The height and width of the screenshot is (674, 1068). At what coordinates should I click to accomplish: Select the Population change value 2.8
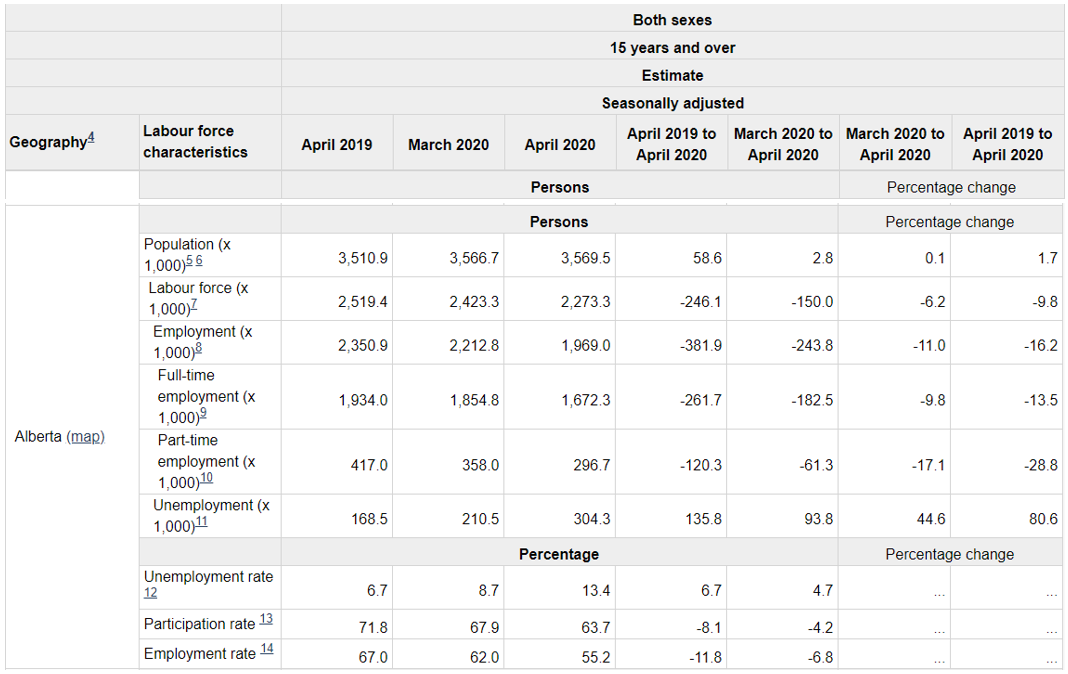tap(823, 258)
